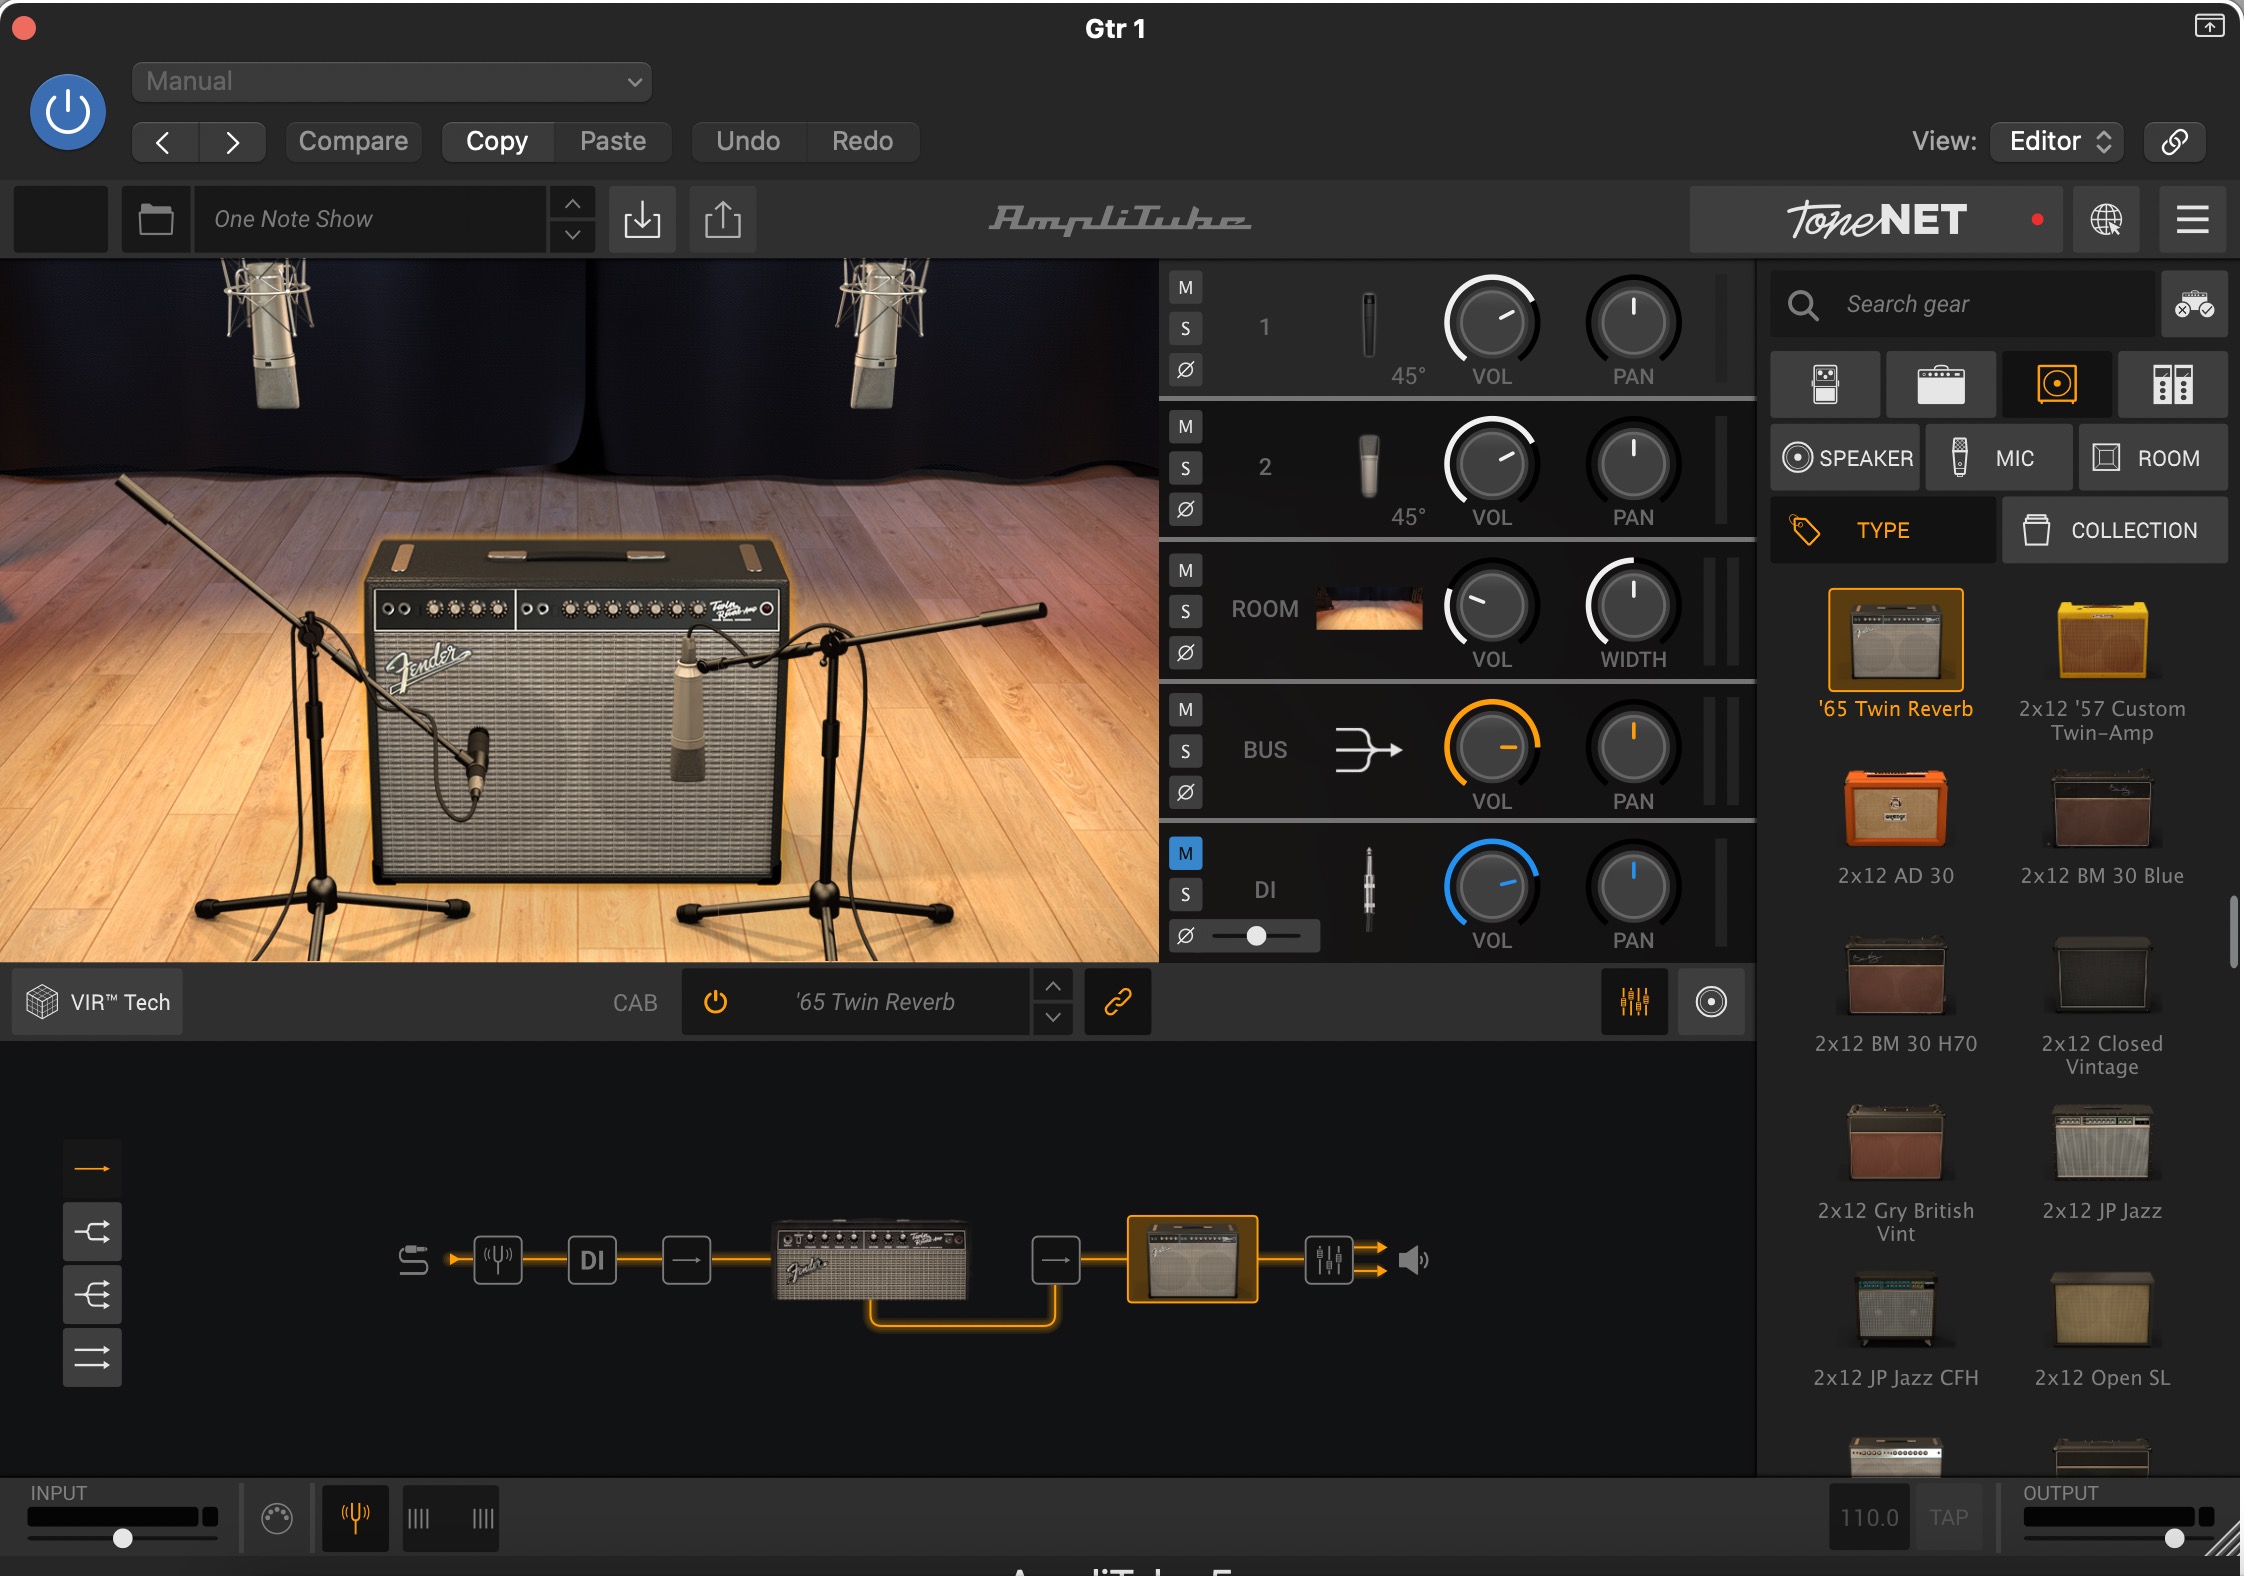Screen dimensions: 2244x1576
Task: Select next preset below One Note Show
Action: click(572, 235)
